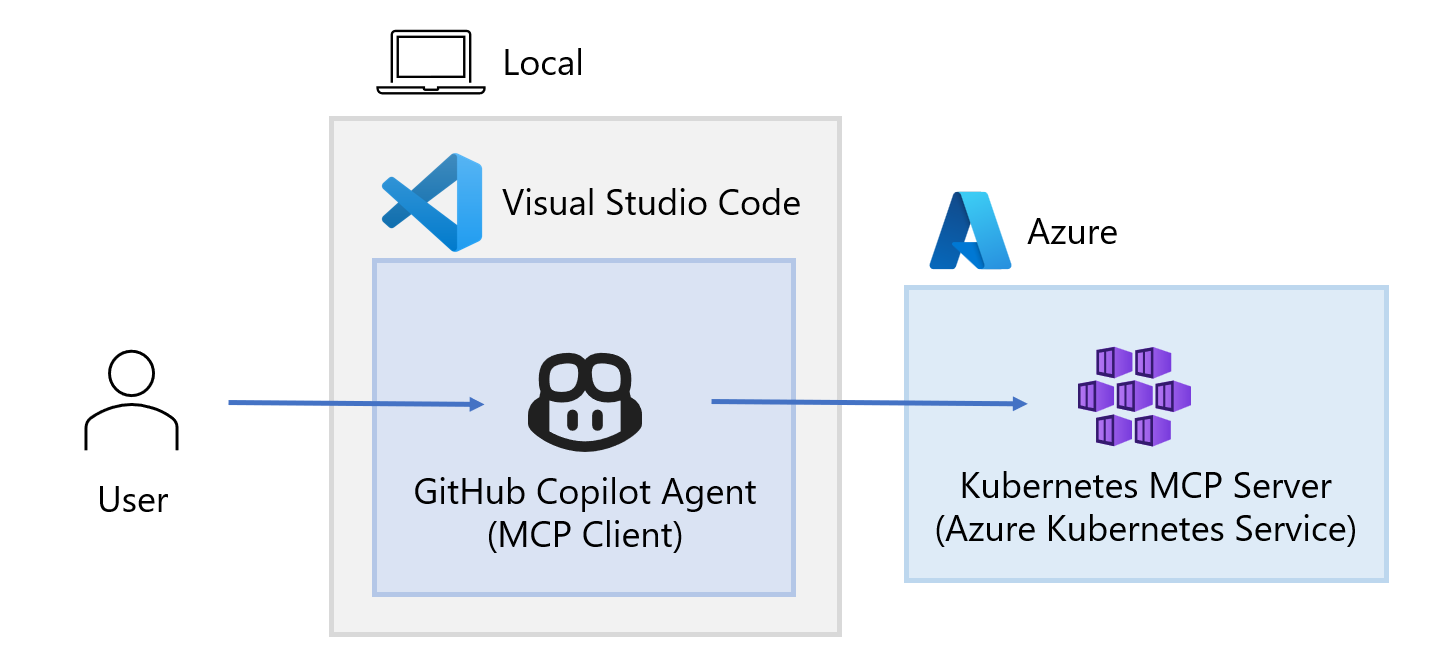Click the 'Kubernetes MCP Server' text
The image size is (1445, 664).
(1146, 486)
